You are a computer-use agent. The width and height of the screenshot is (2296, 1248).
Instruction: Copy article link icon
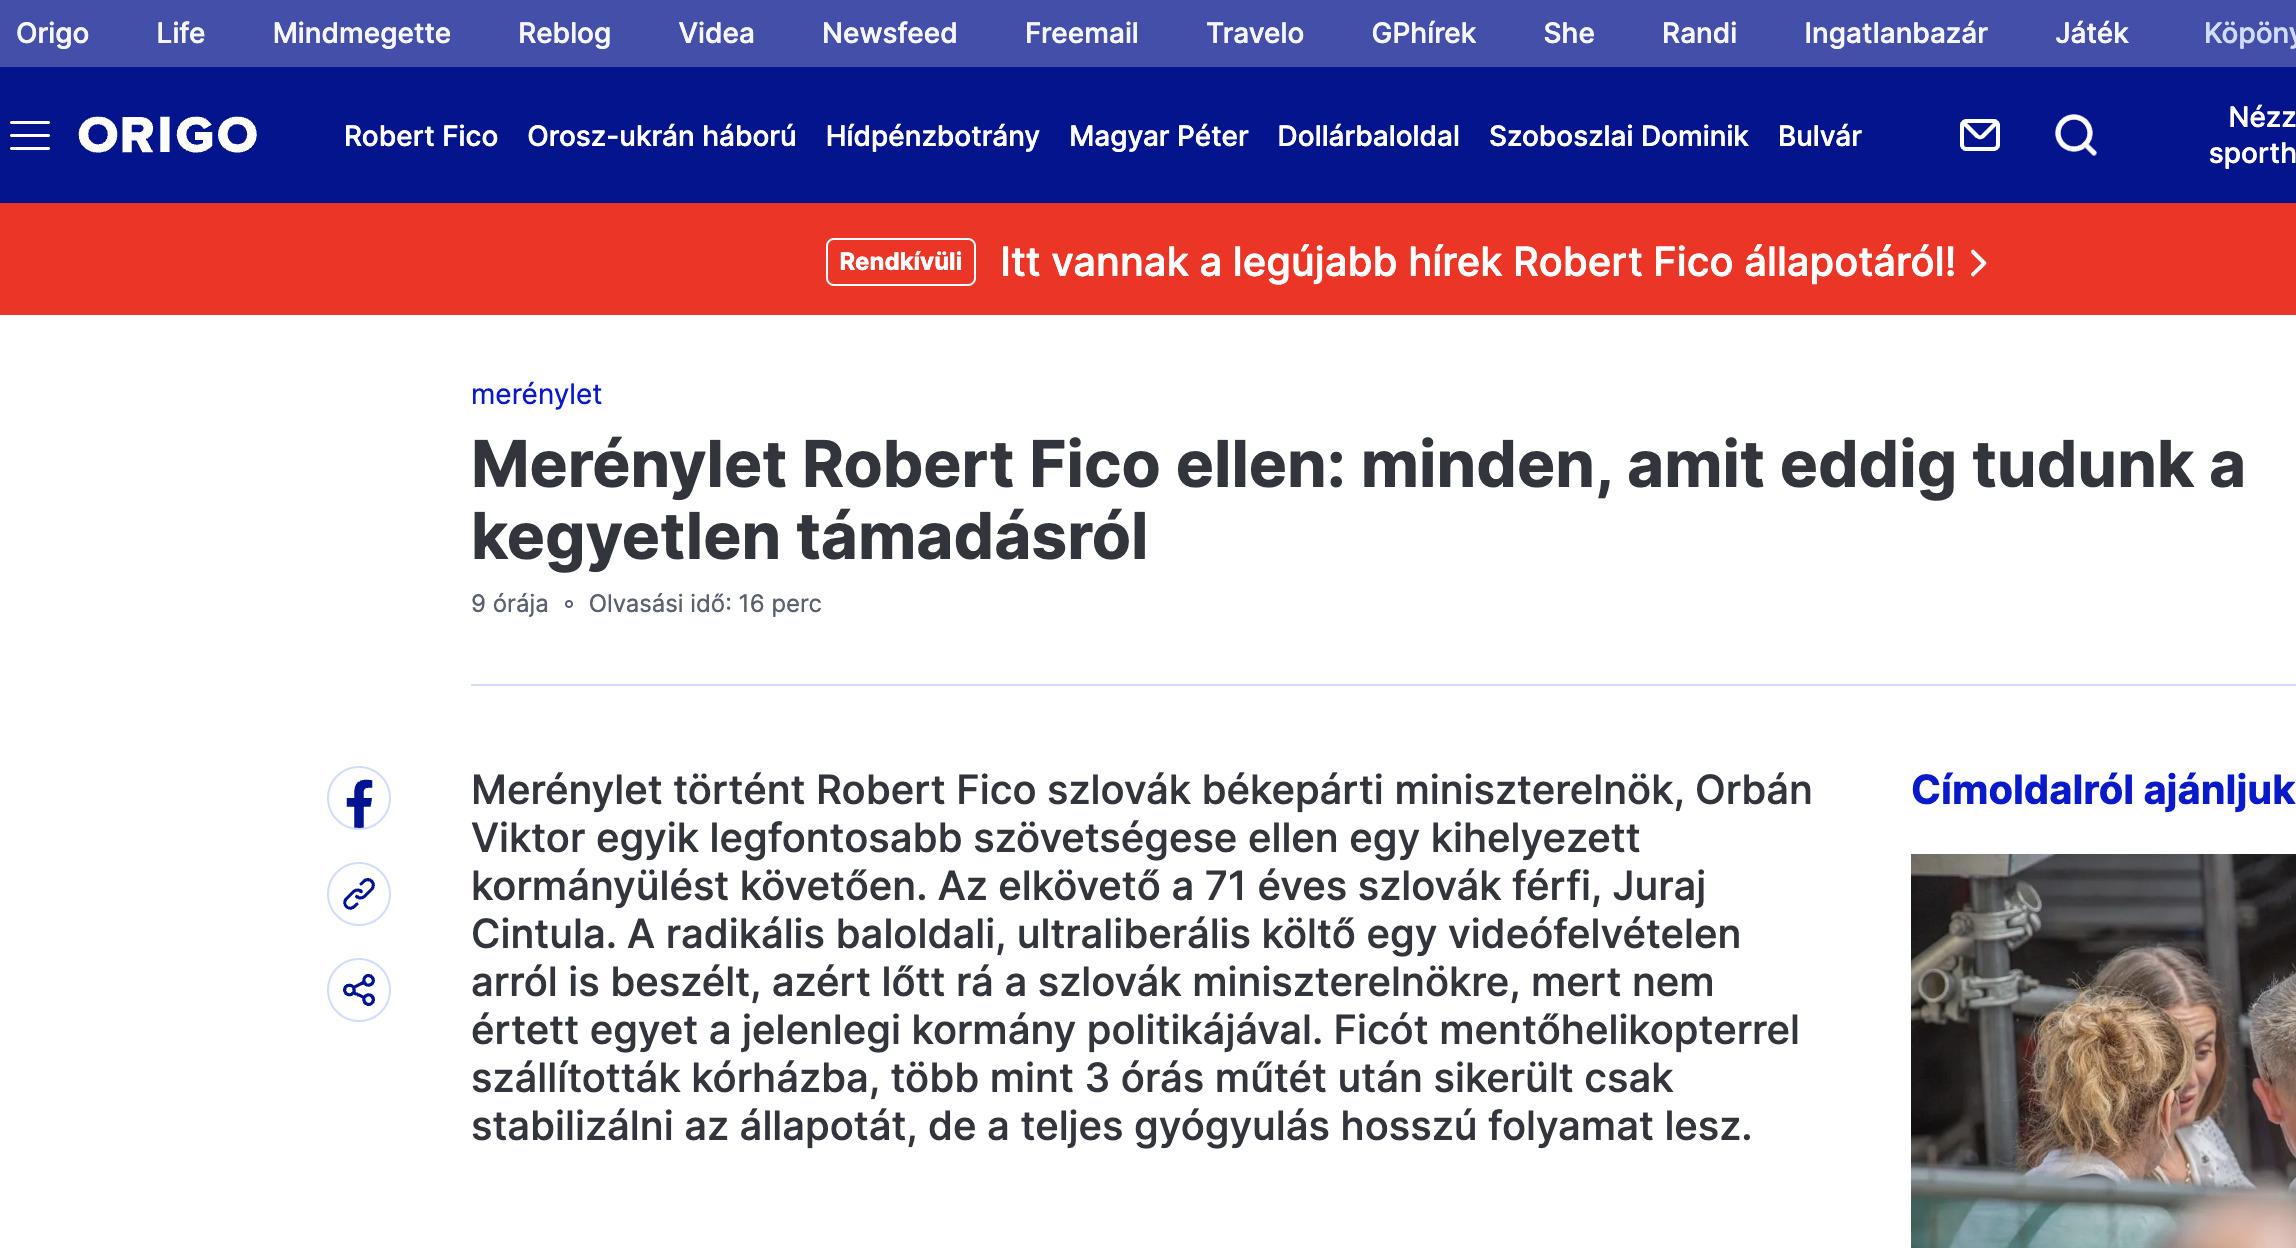(x=359, y=894)
